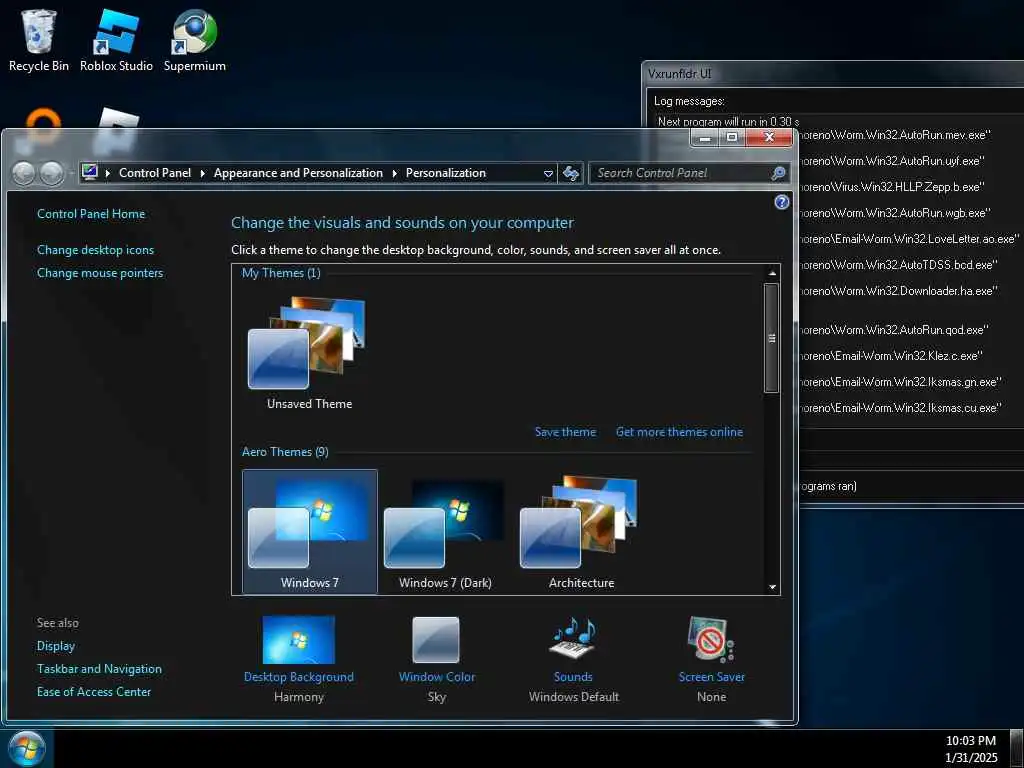Open the Sounds icon
The image size is (1024, 768).
pyautogui.click(x=573, y=640)
